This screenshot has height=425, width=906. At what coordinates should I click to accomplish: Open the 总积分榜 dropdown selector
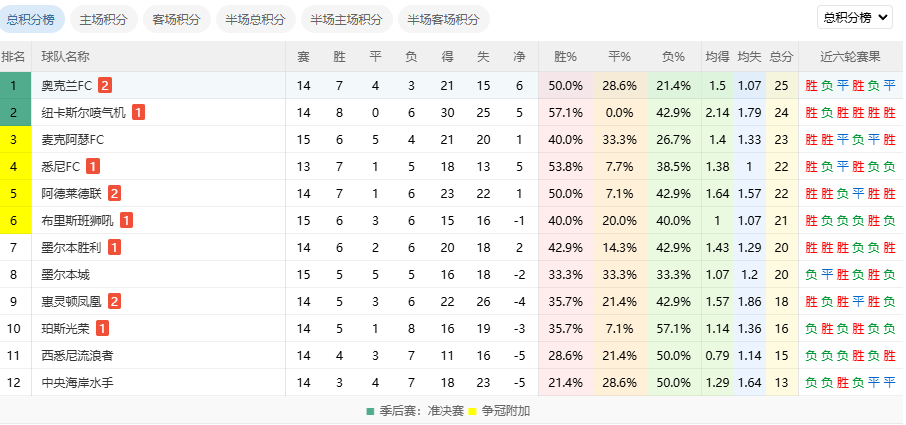[858, 17]
